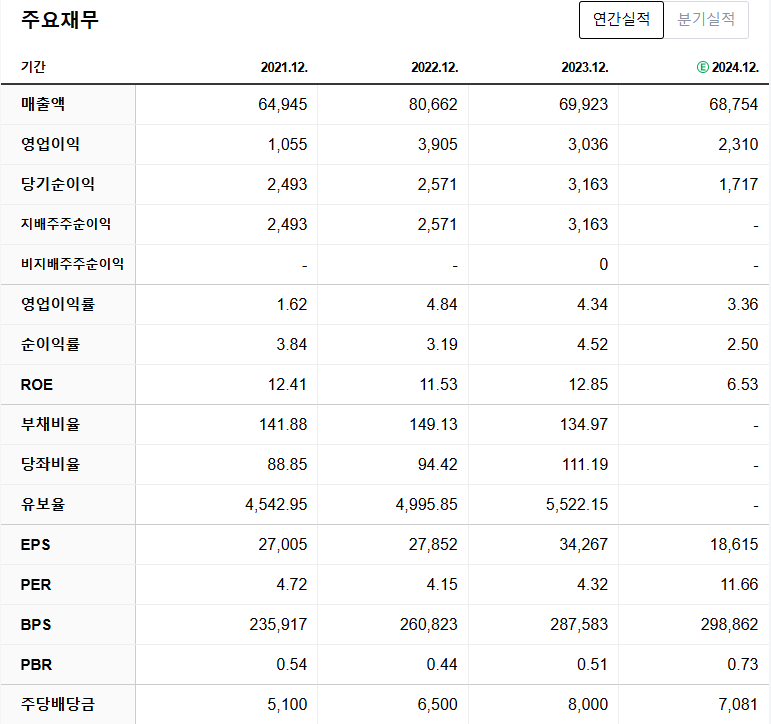Screen dimensions: 771x724
Task: Select PBR estimate 0.73
Action: tap(743, 664)
